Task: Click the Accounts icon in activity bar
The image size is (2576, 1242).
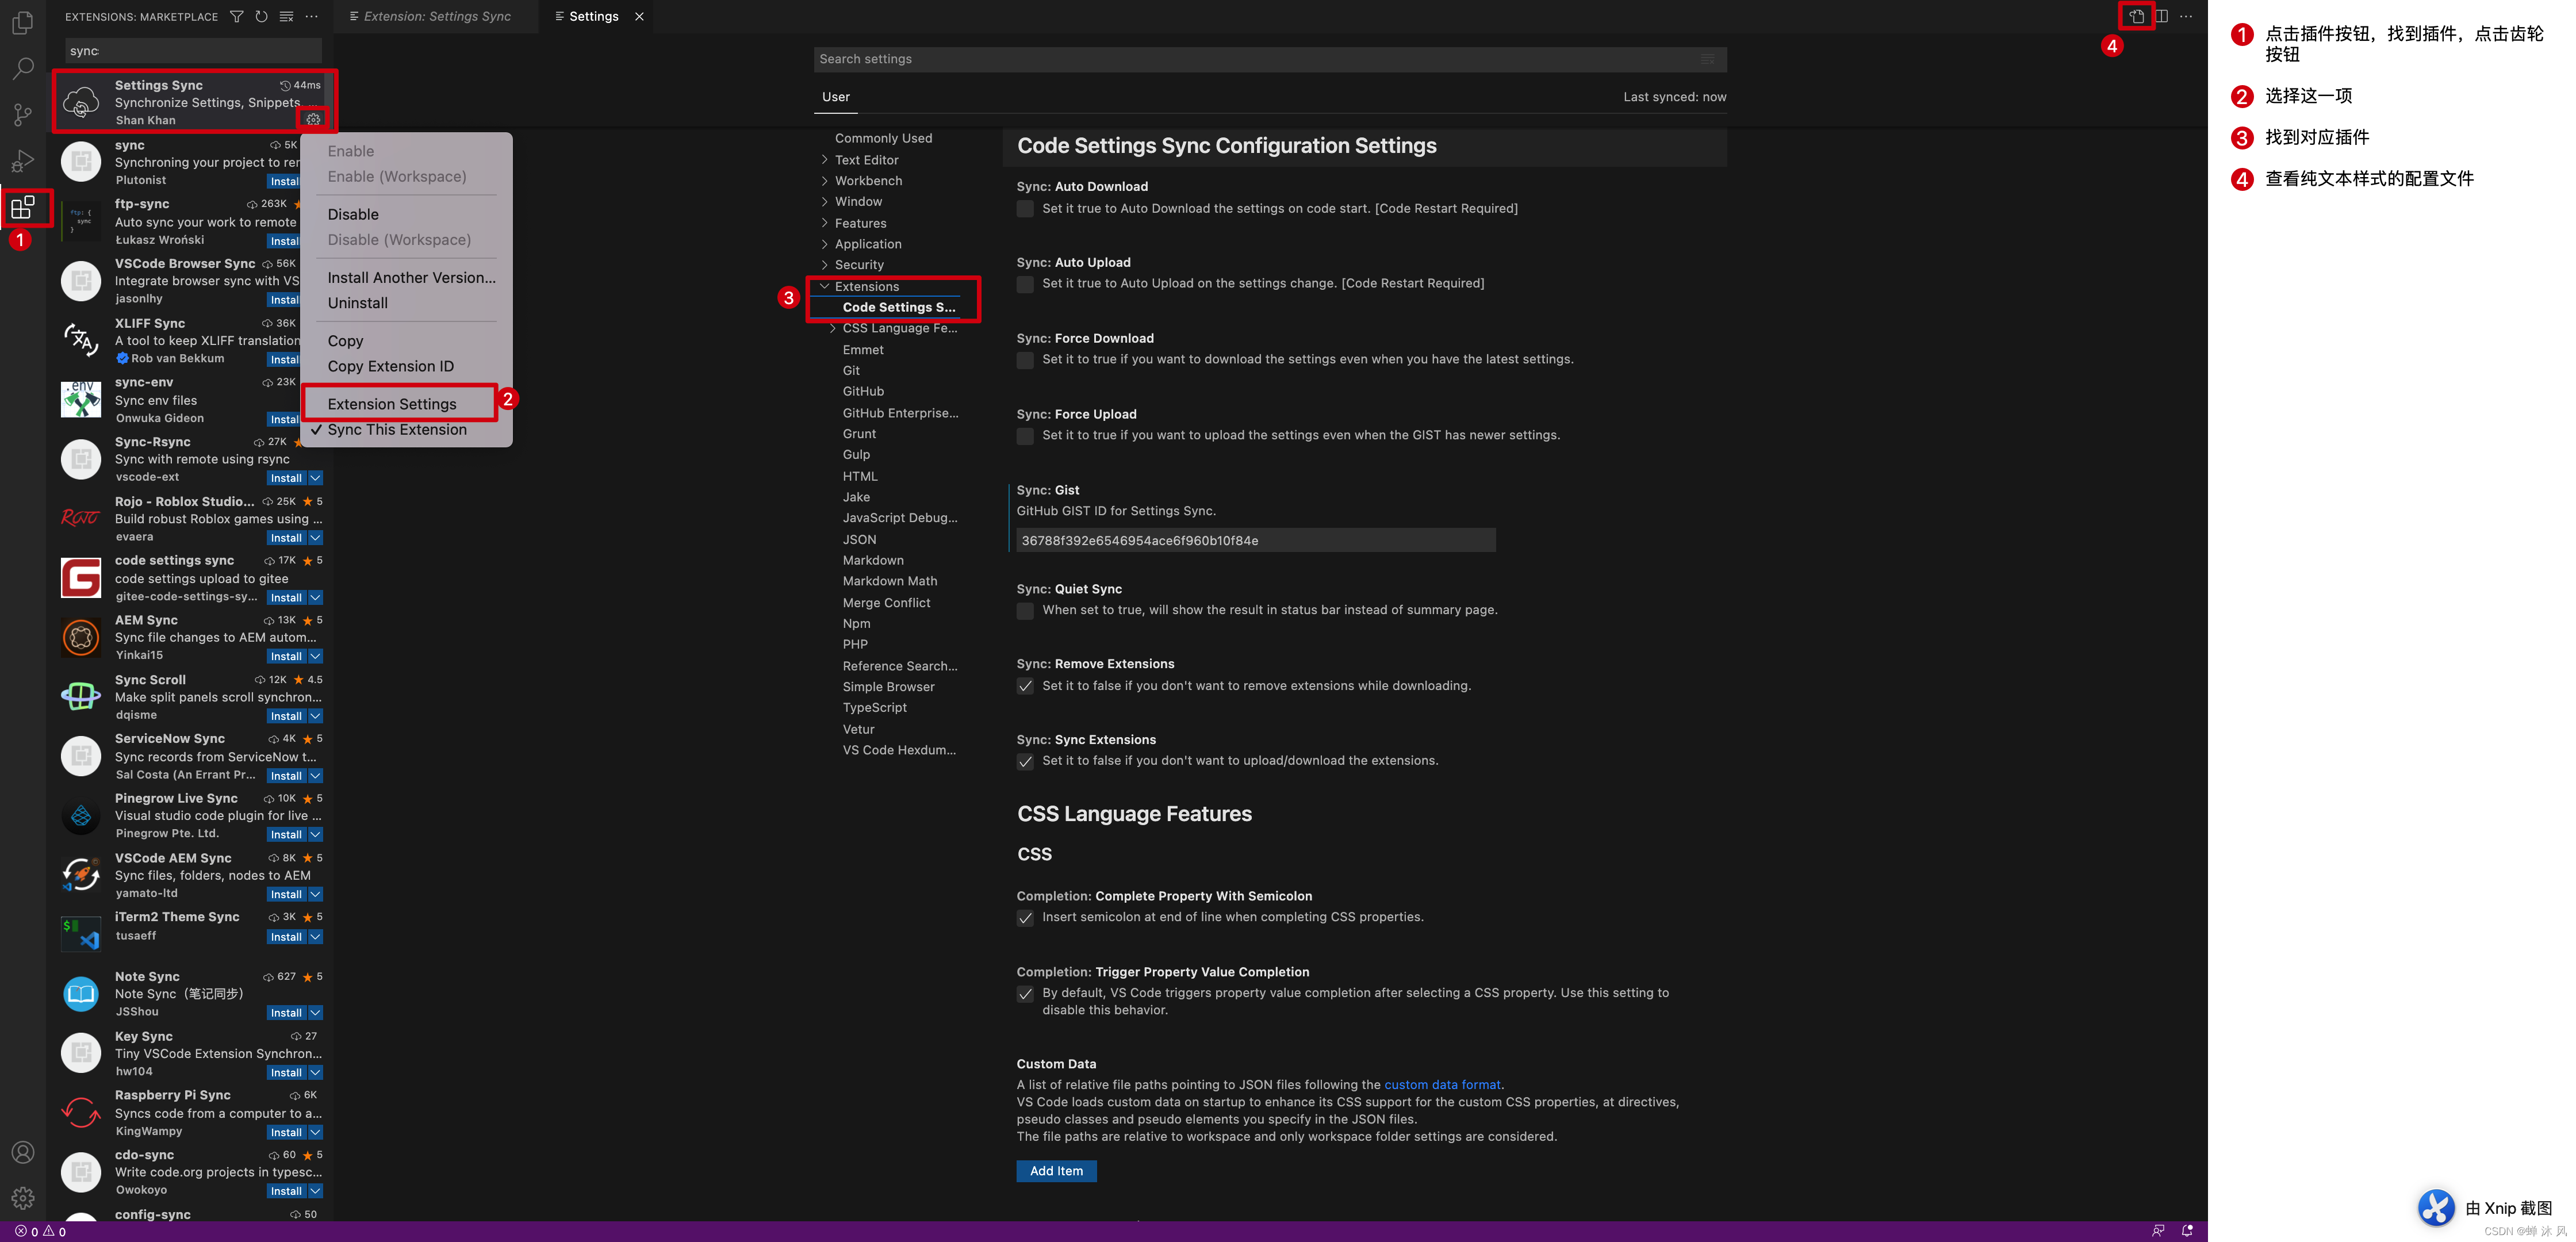Action: point(22,1153)
